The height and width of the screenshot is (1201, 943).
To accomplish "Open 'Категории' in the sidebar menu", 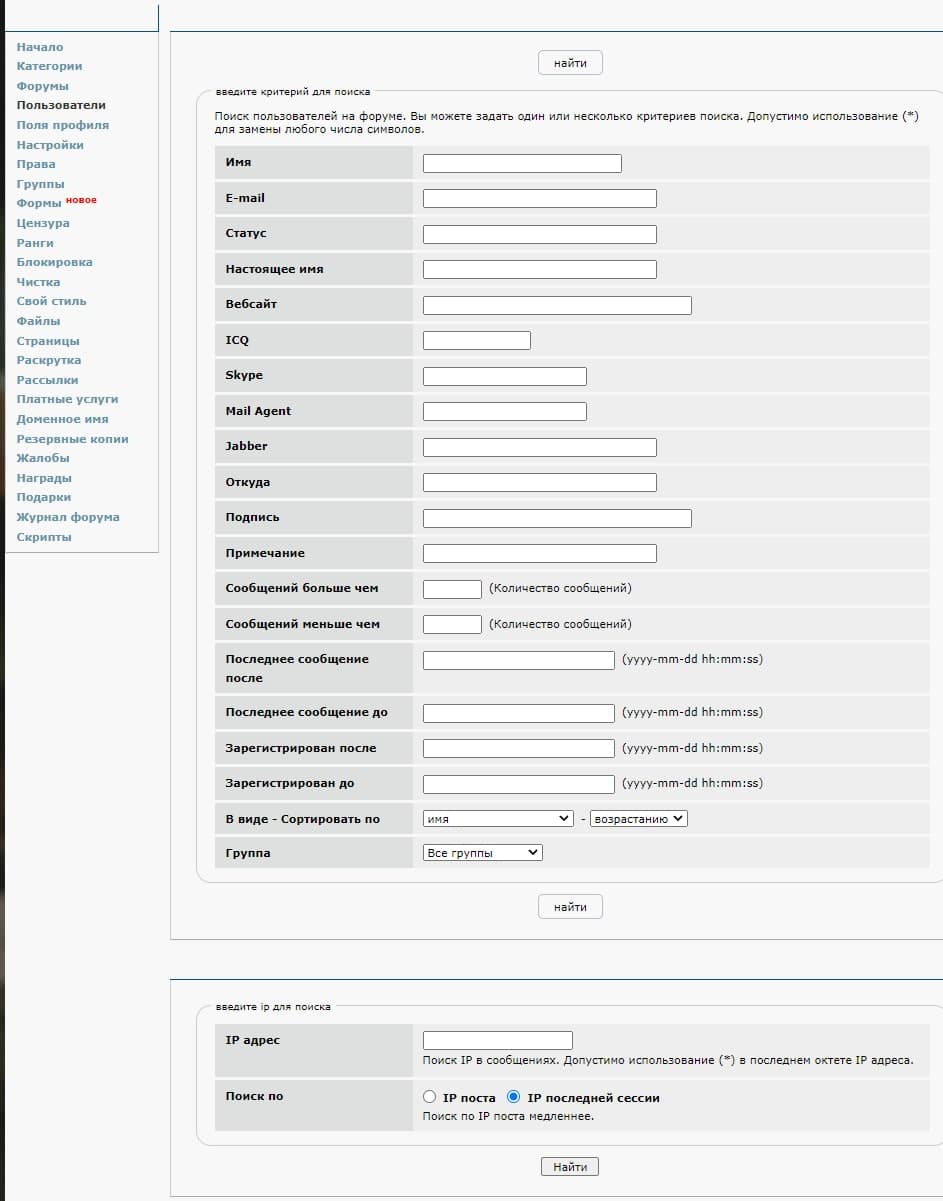I will (x=49, y=66).
